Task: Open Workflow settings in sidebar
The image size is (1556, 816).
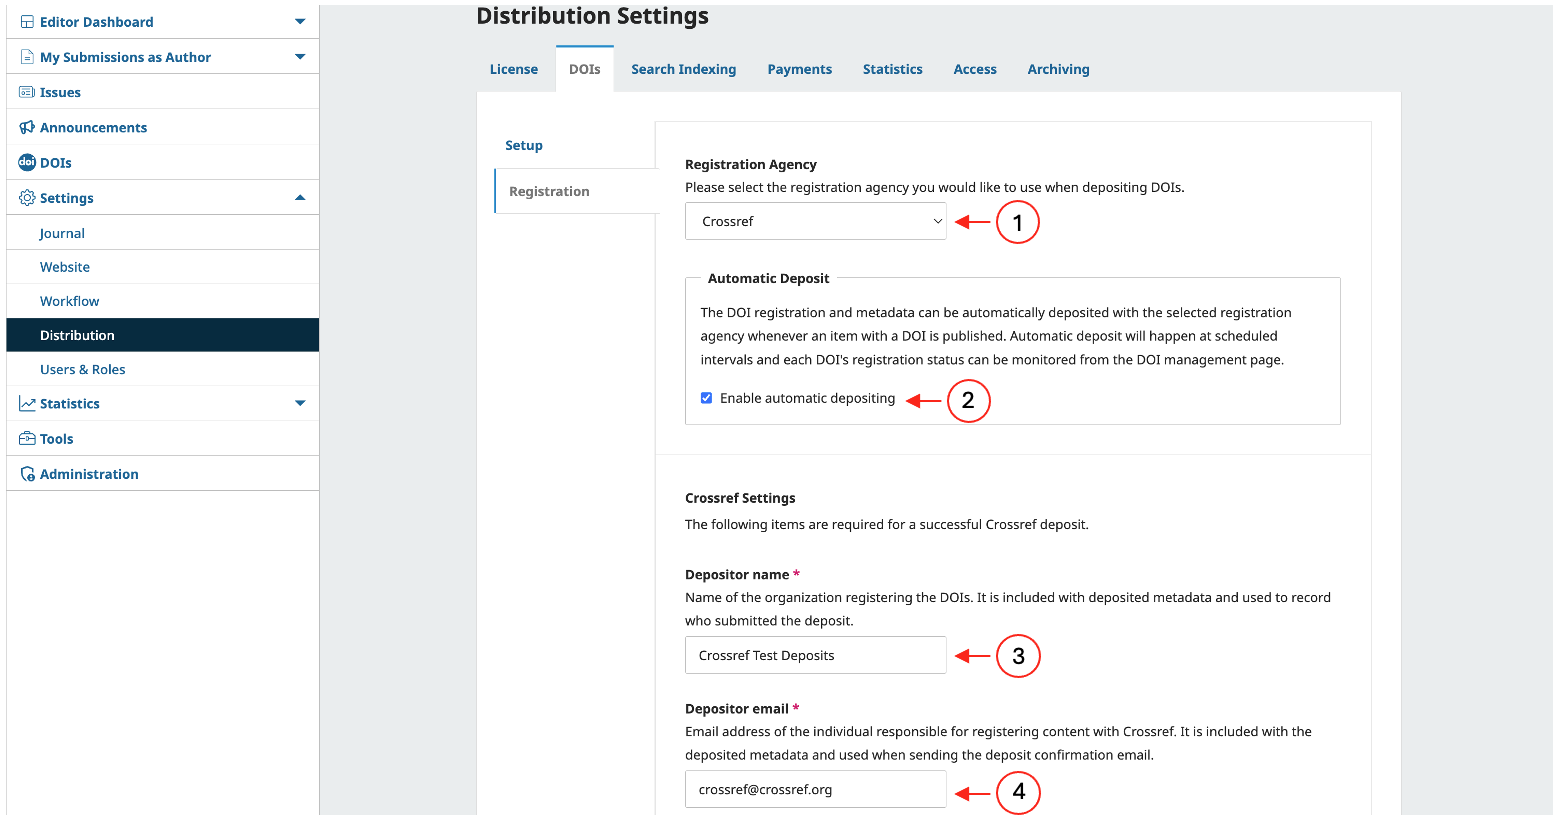Action: point(70,301)
